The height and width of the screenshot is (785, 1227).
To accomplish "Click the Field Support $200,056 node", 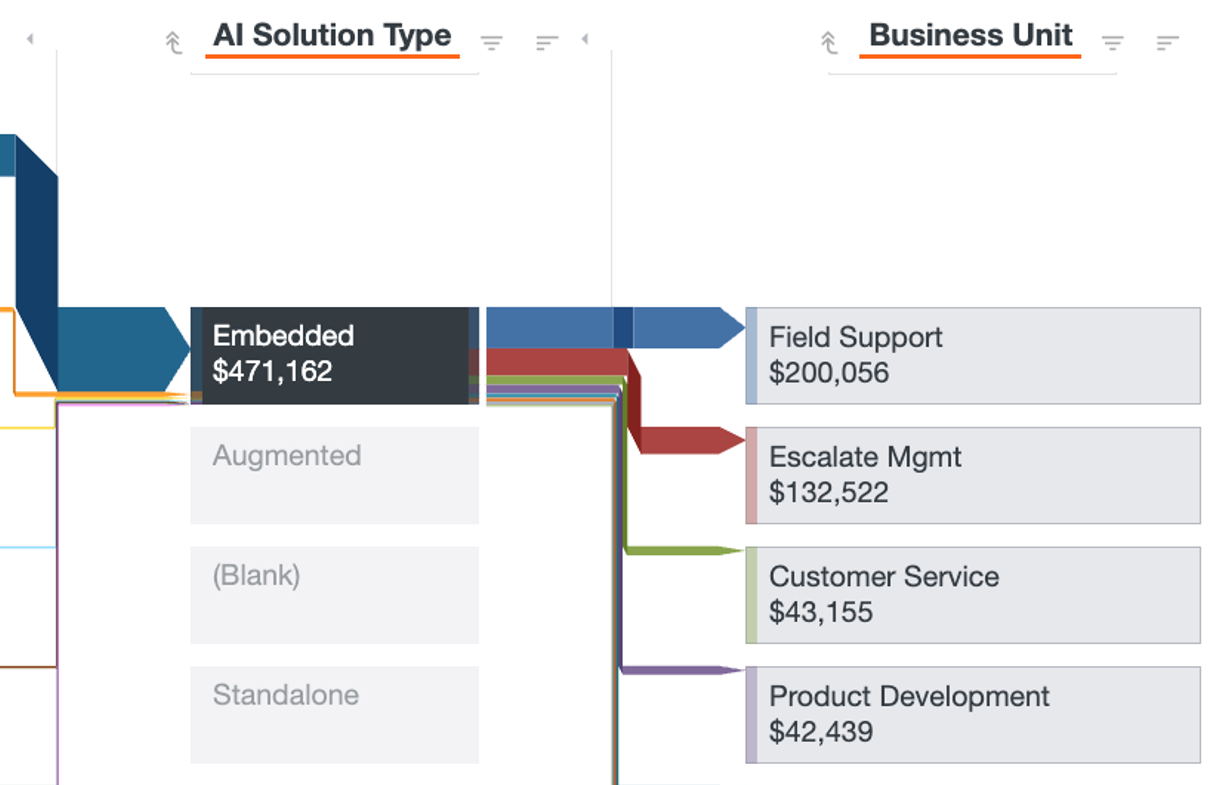I will (972, 355).
